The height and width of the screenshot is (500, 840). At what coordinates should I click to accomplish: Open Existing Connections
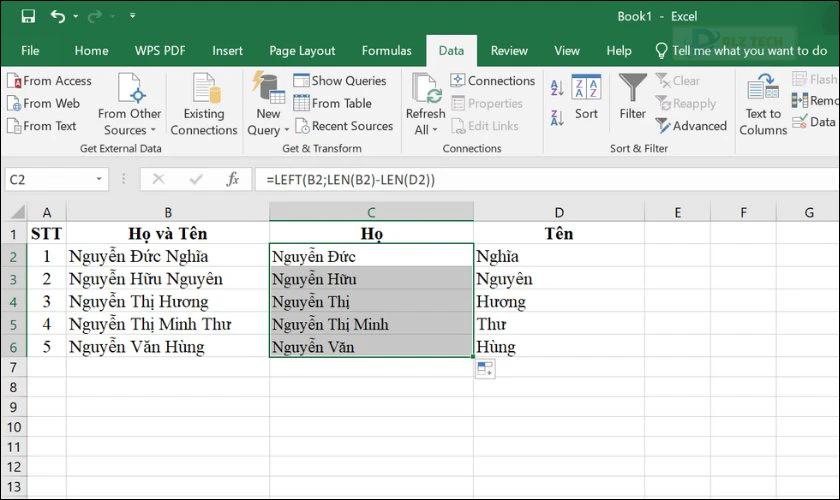tap(204, 105)
